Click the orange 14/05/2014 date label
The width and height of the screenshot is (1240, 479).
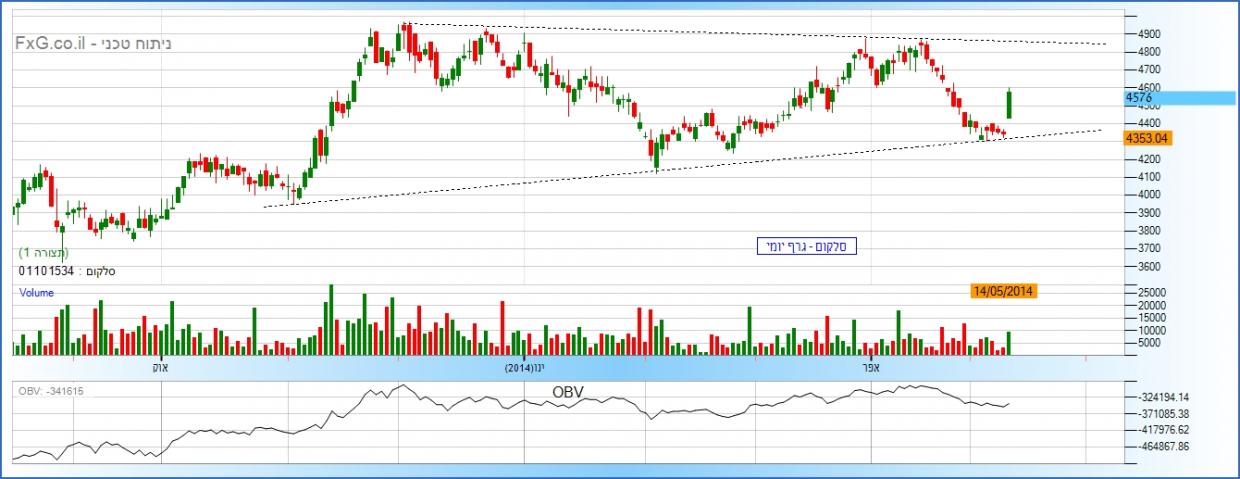pyautogui.click(x=1002, y=291)
